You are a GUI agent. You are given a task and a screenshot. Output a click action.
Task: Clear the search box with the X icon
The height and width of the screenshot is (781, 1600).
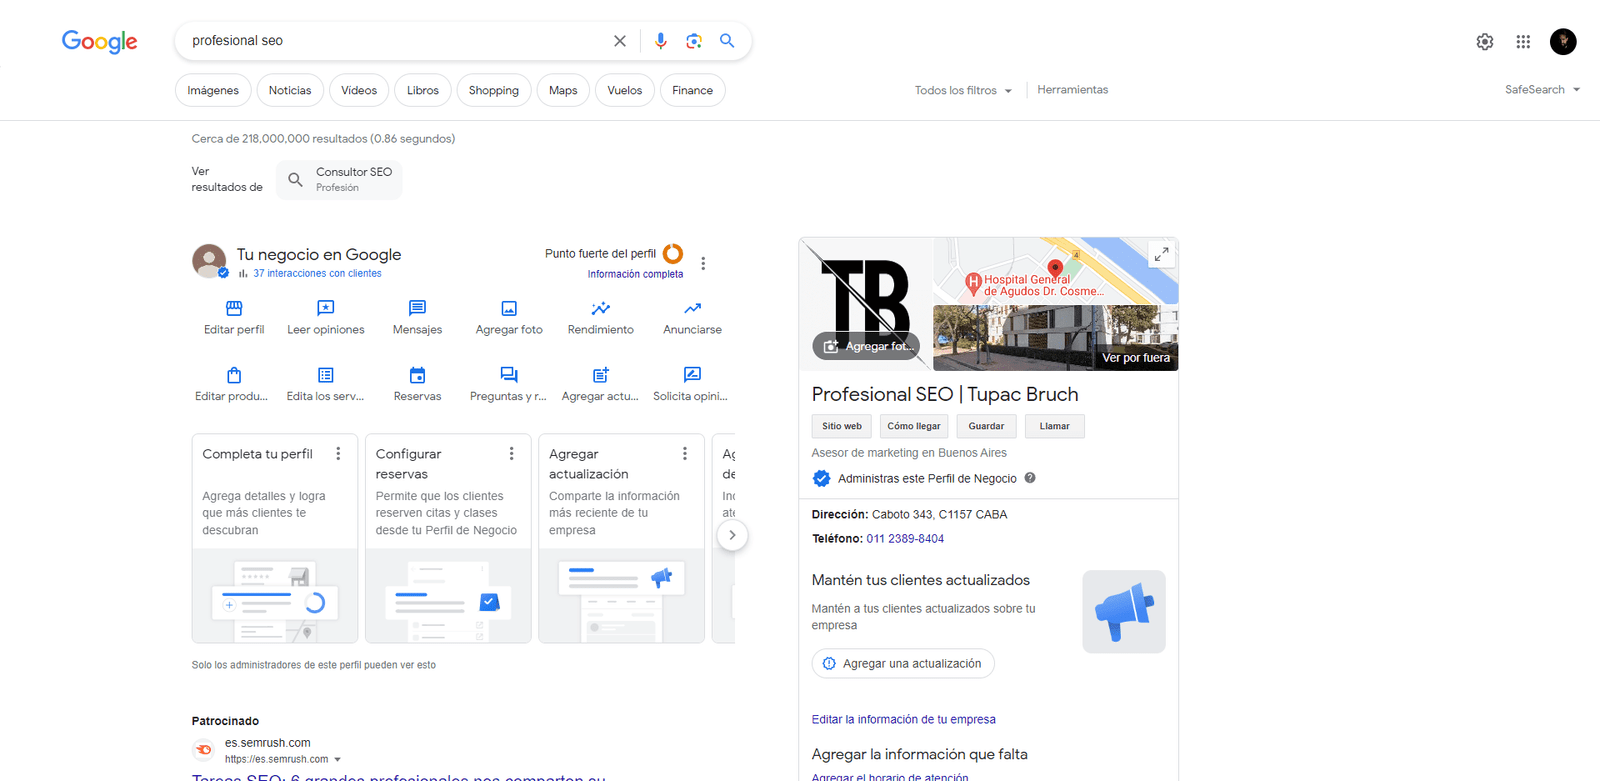620,41
